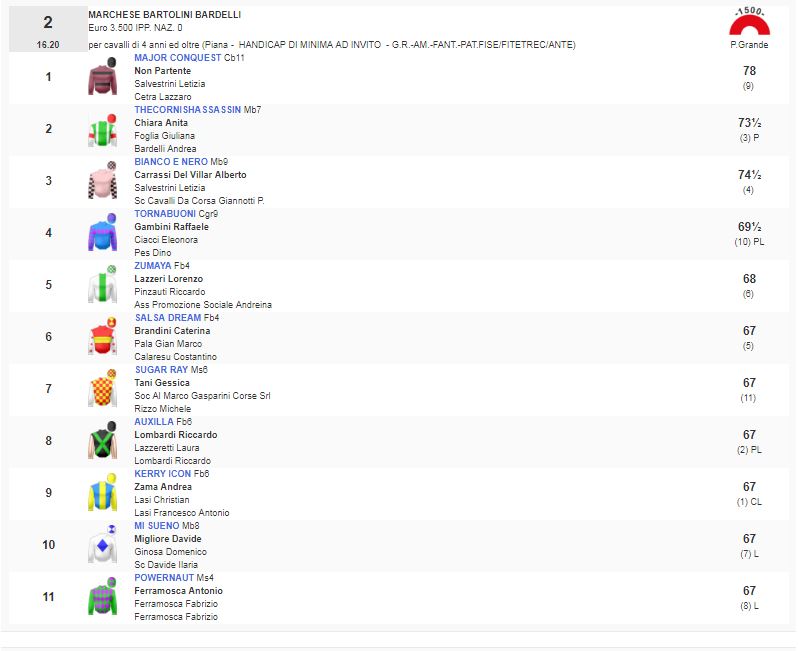Select the race number 2 box at 16.20

[48, 29]
